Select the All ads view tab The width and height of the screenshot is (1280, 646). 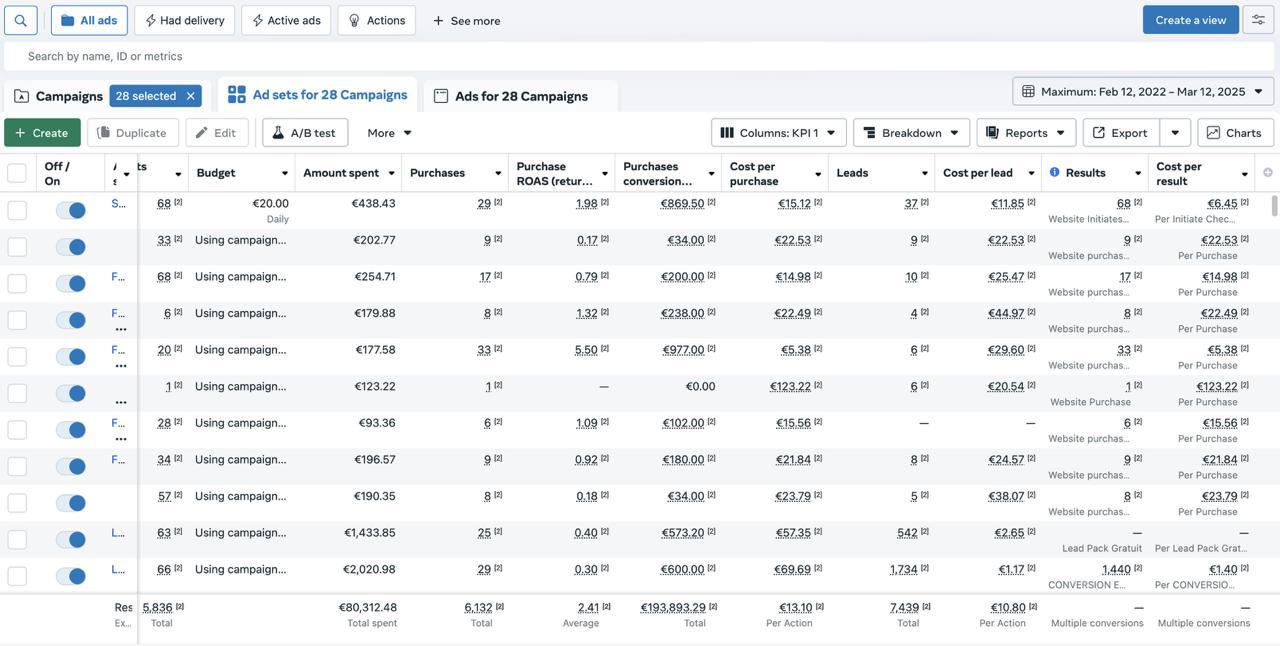pyautogui.click(x=89, y=20)
